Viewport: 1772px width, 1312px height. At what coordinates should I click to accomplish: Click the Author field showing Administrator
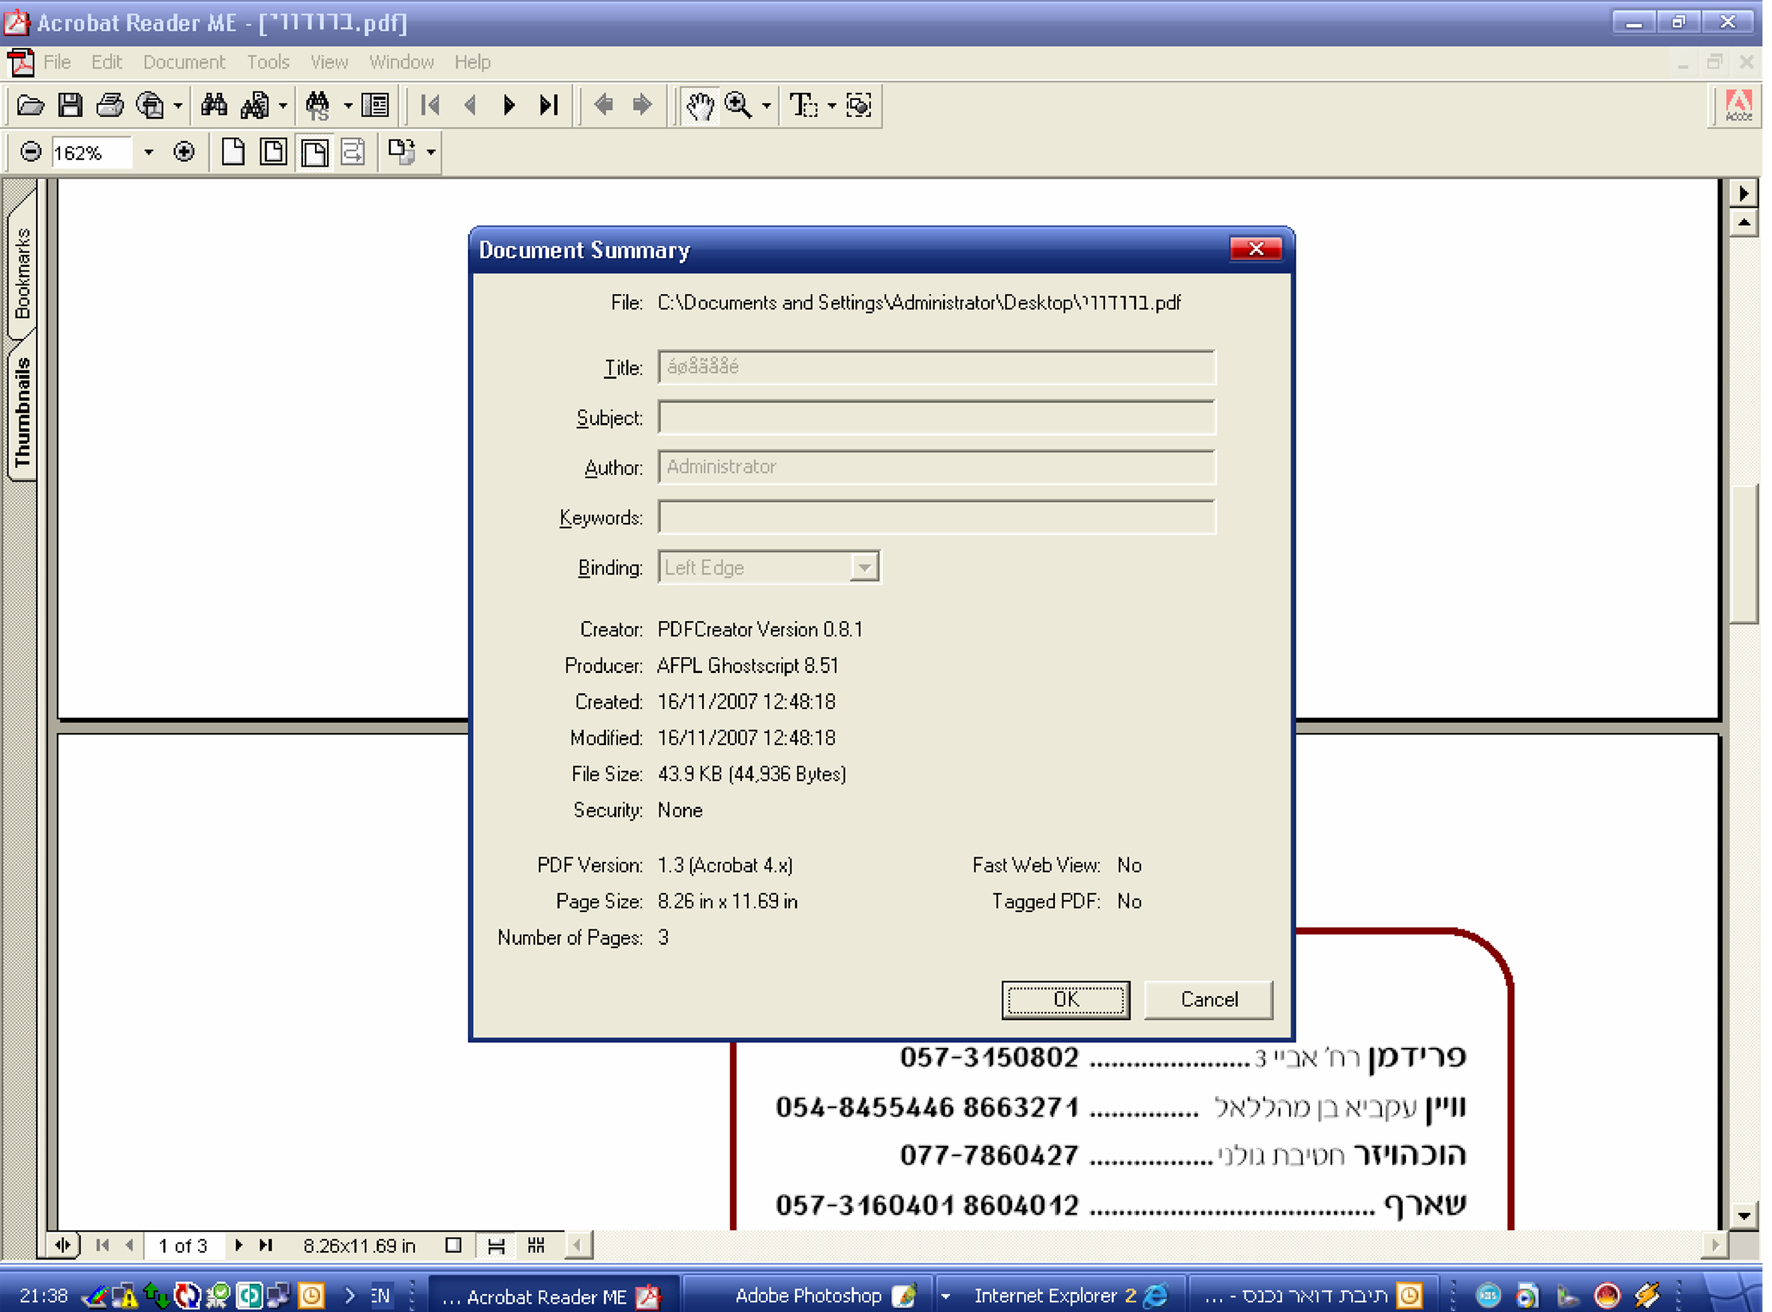point(936,467)
